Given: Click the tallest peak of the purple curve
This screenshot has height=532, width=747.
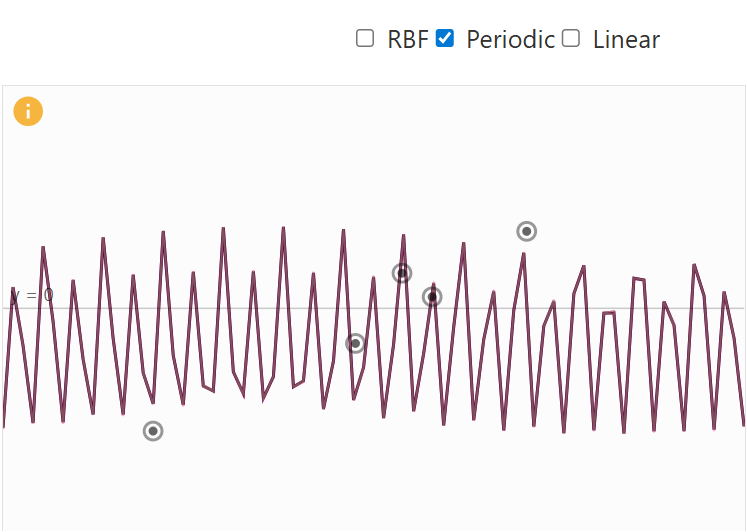Looking at the screenshot, I should (x=223, y=229).
